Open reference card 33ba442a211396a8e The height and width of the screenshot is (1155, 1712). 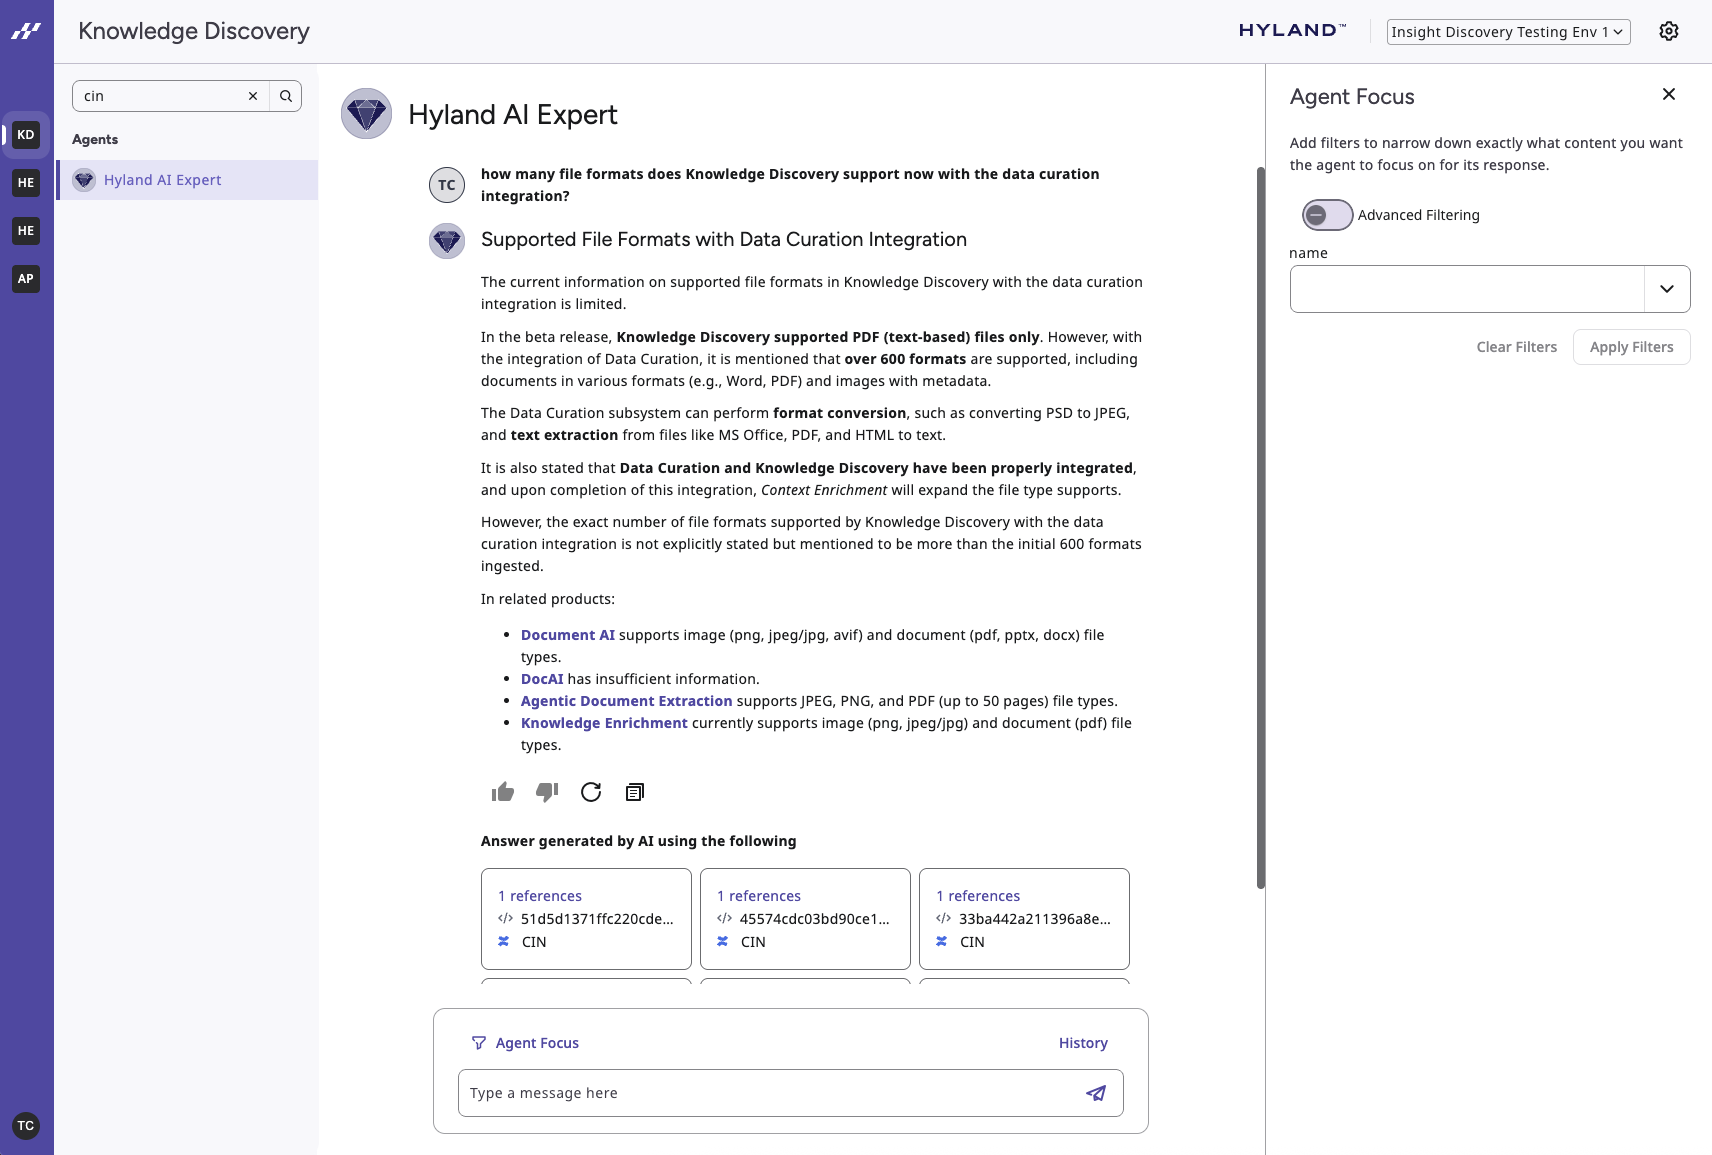(x=1024, y=919)
